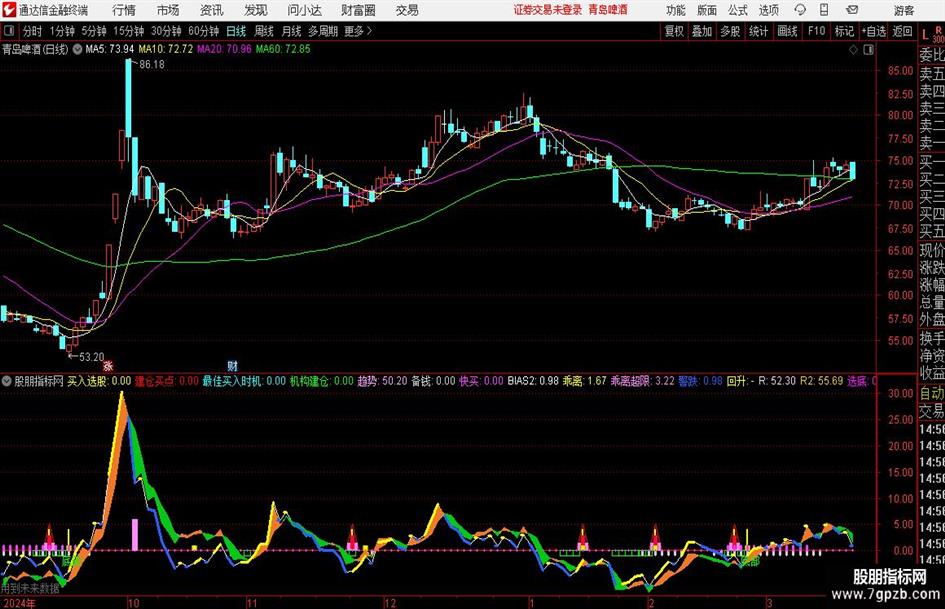Image resolution: width=945 pixels, height=609 pixels.
Task: Click the 乖离超限: 3.22 indicator value
Action: [642, 381]
